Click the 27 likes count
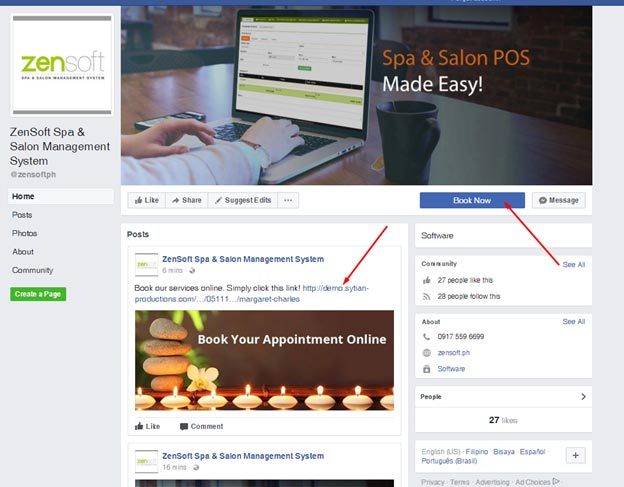Screen dimensions: 624x487 (x=503, y=420)
